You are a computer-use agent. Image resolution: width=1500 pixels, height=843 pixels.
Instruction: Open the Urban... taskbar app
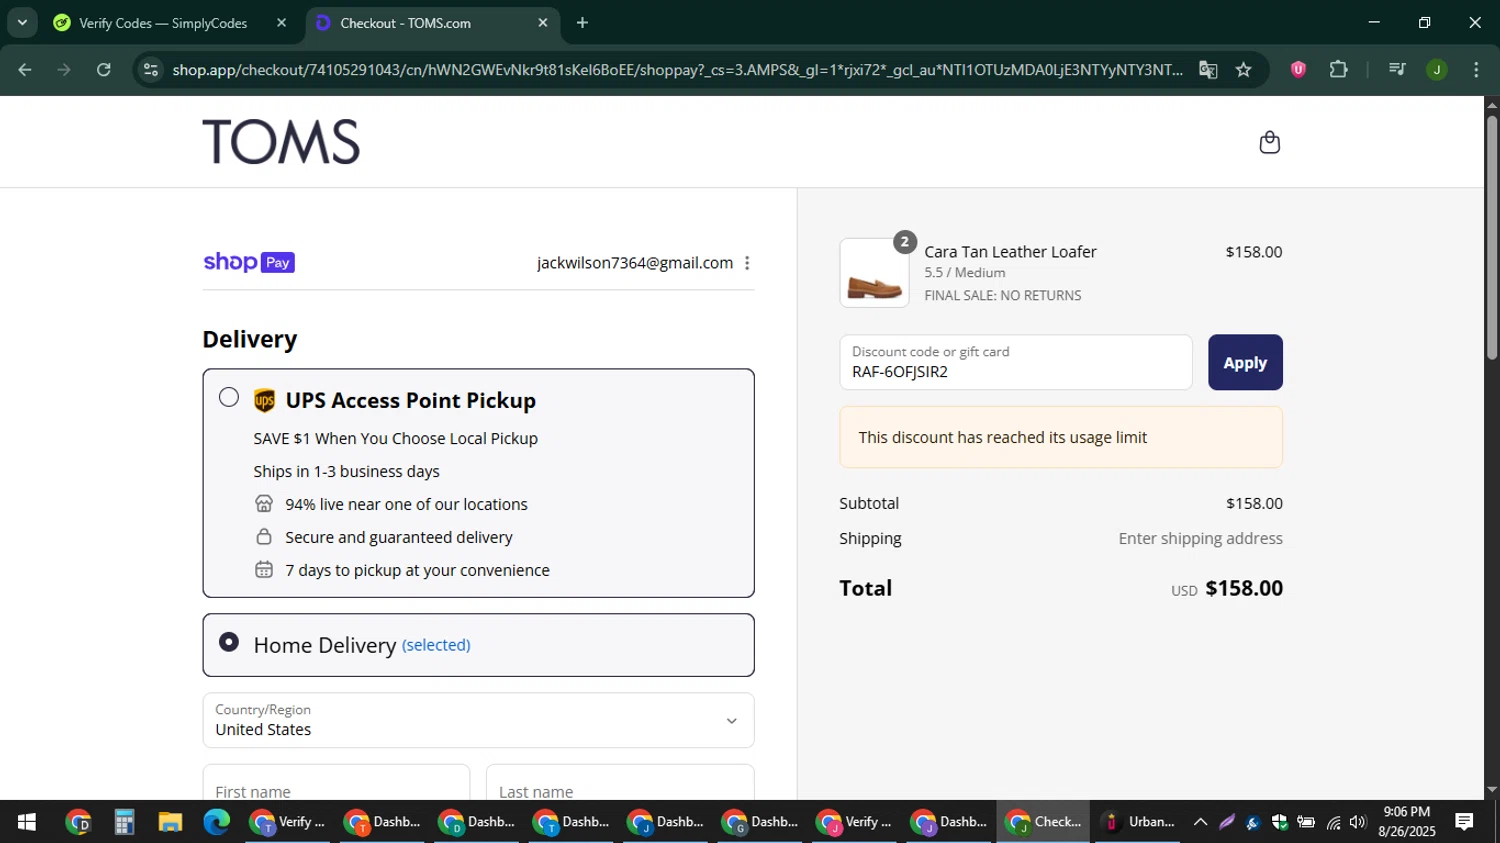tap(1138, 822)
